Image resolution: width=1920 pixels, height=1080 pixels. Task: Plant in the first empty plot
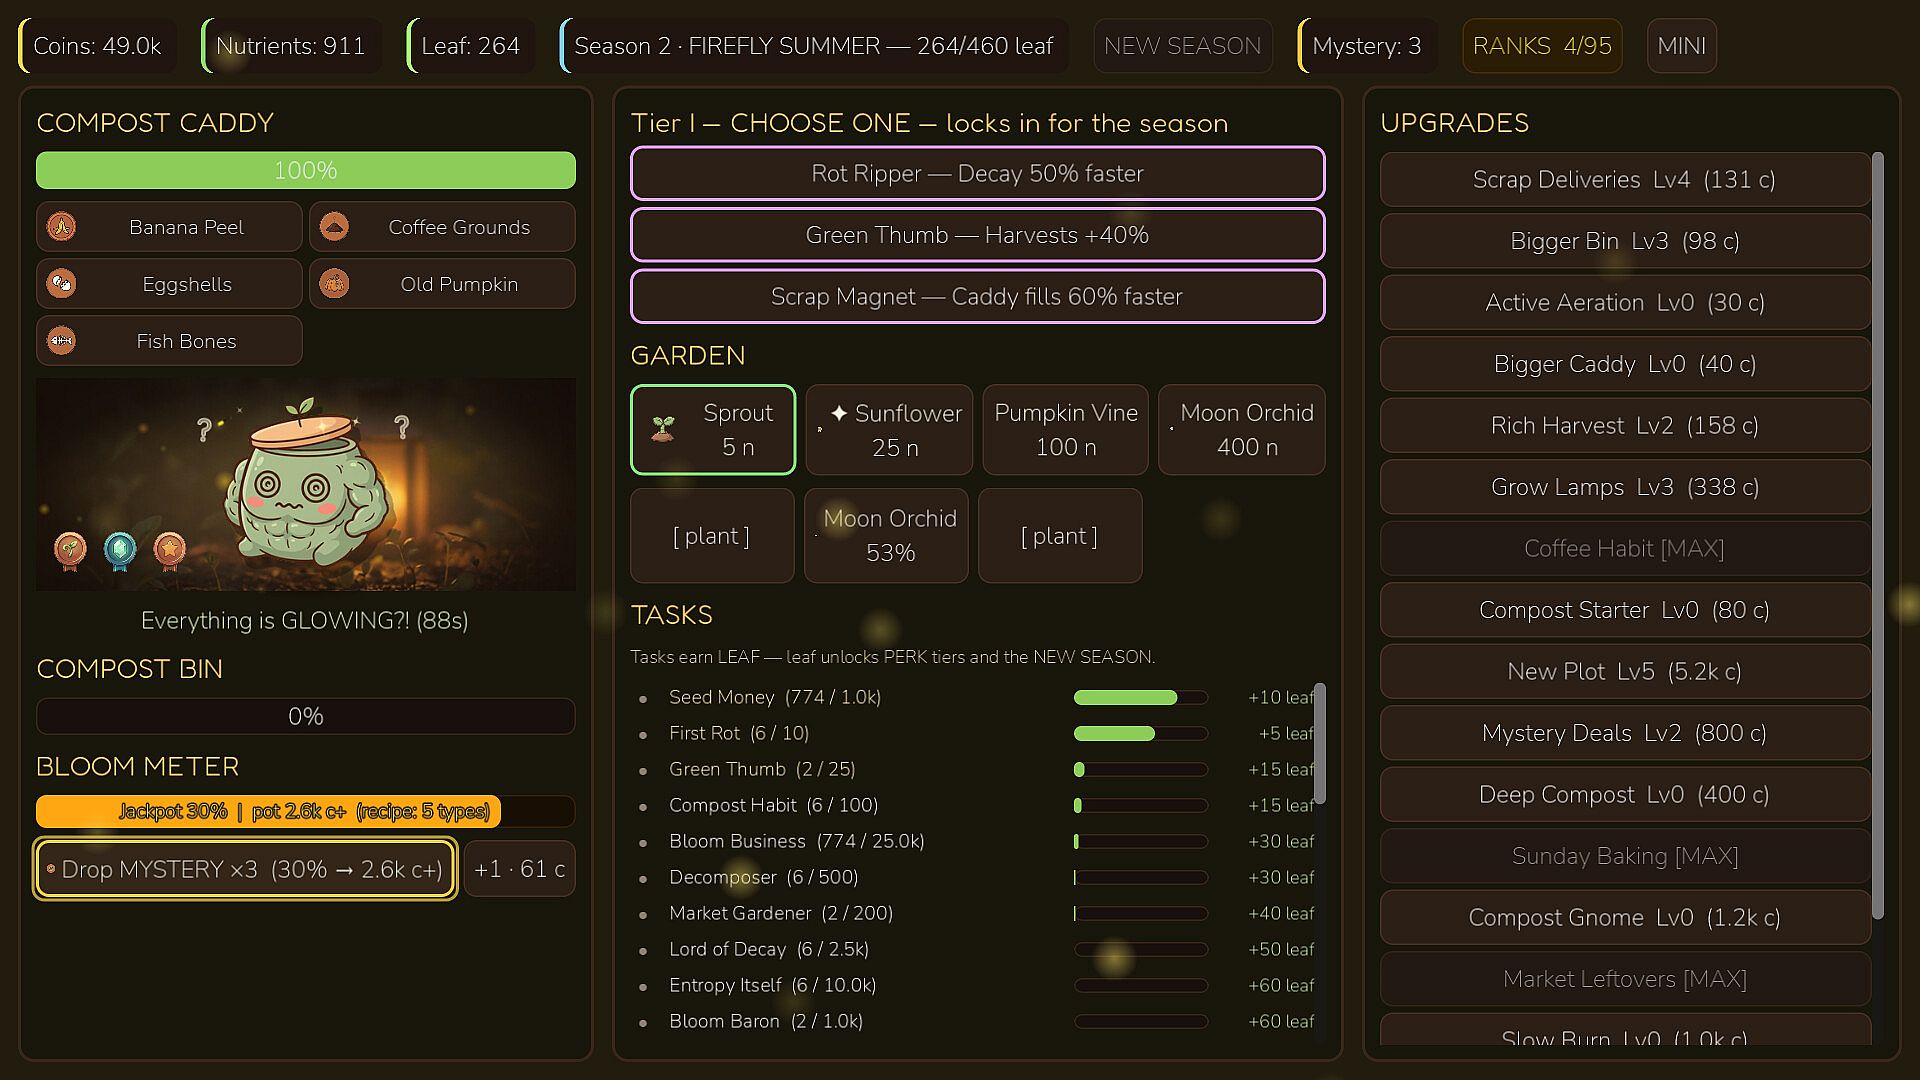(x=712, y=536)
